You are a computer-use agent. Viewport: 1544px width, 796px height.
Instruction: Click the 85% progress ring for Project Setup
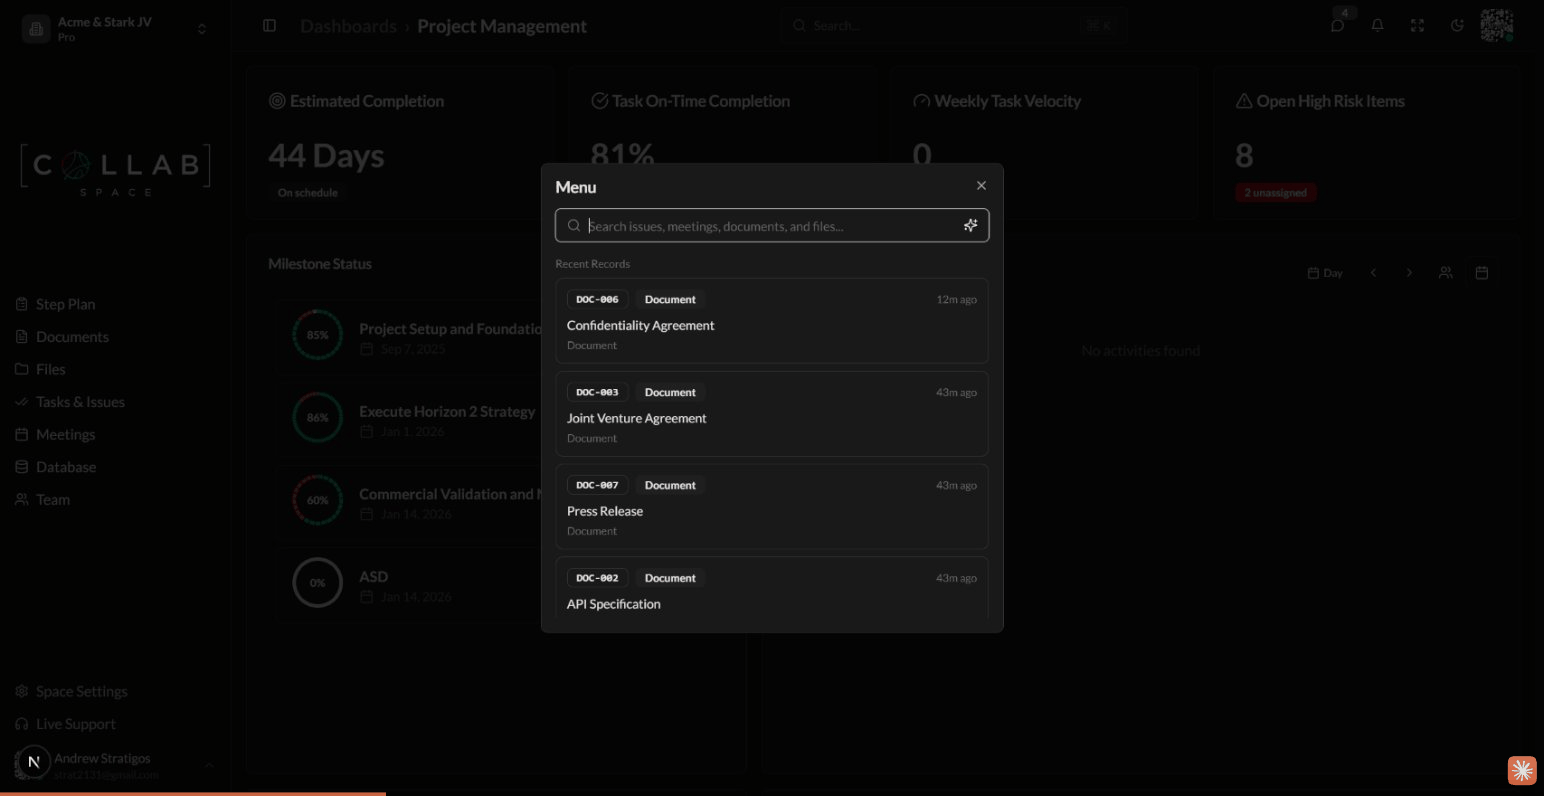[x=317, y=335]
